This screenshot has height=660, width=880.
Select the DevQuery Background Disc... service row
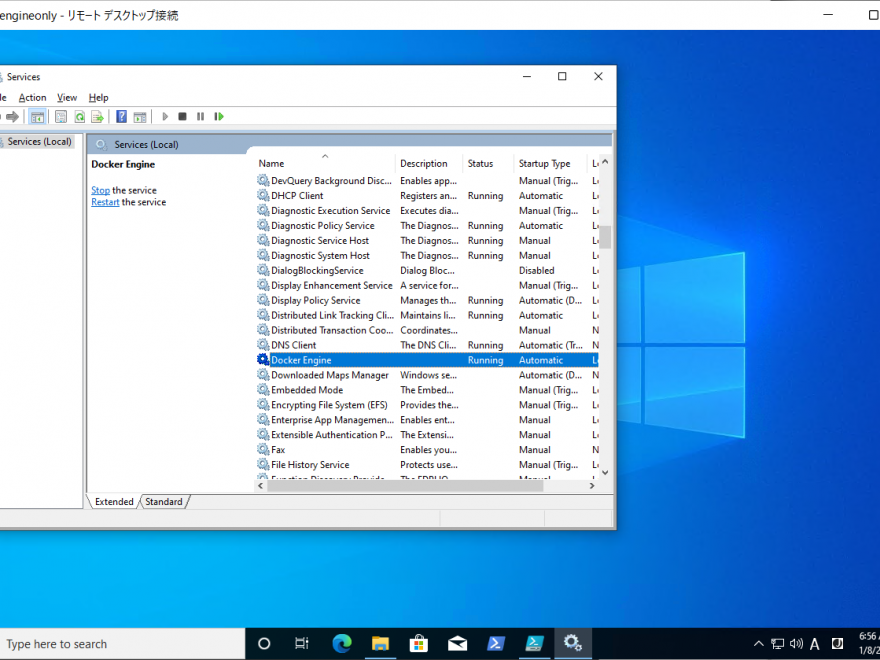[x=427, y=181]
